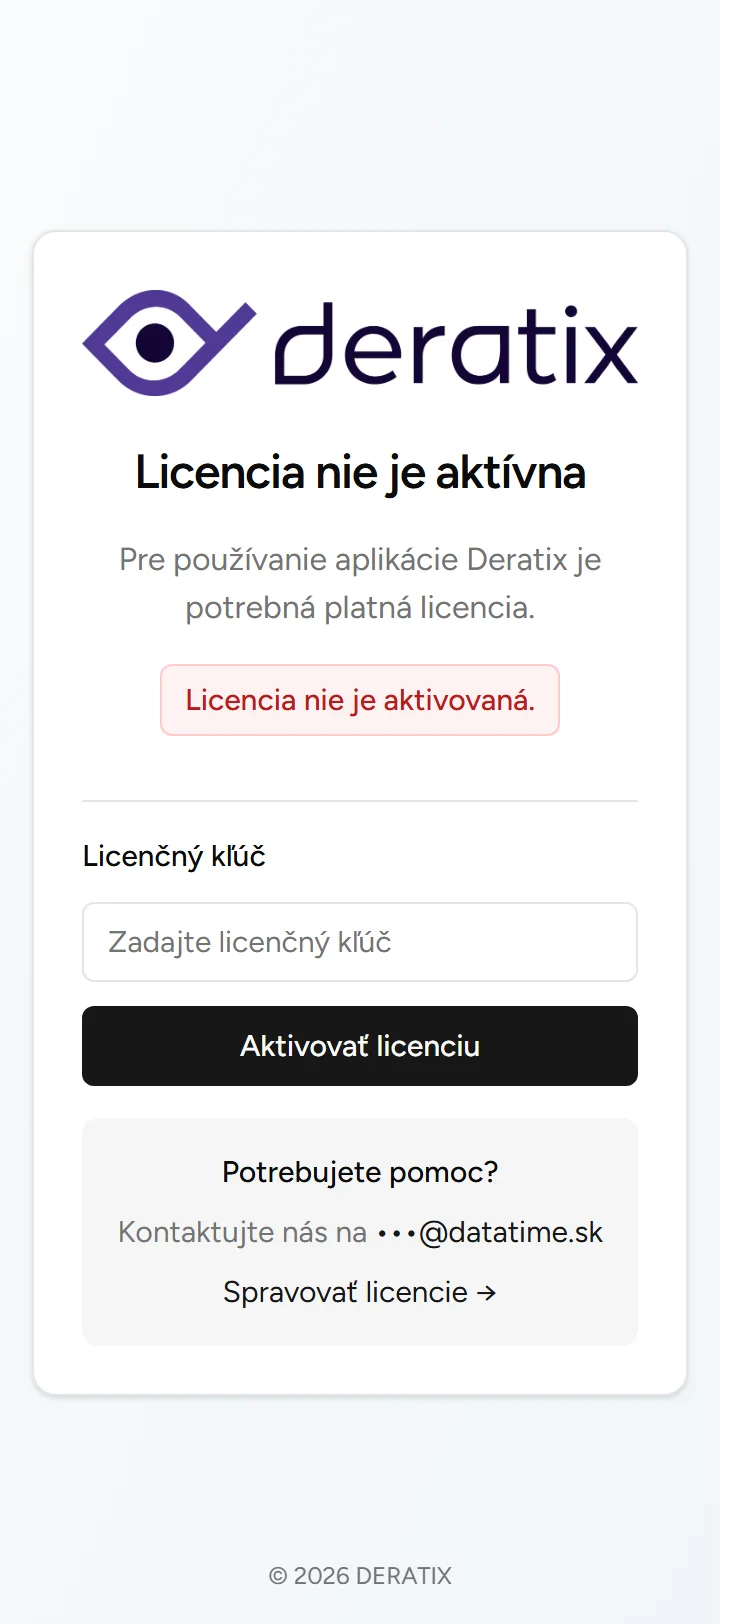Click the deratix wordmark beside the eye icon

coord(455,345)
